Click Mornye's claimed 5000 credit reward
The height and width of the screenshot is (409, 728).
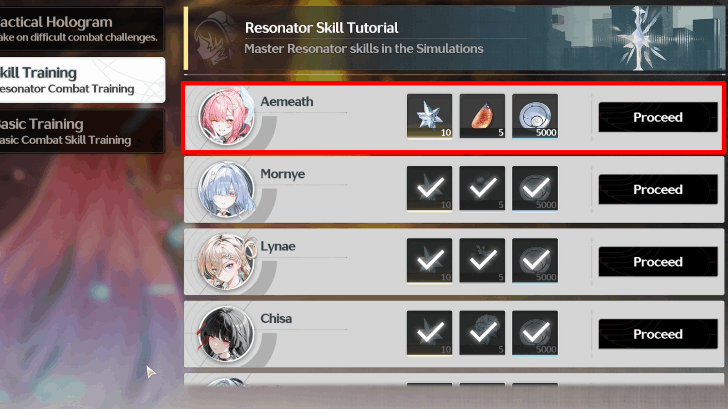535,188
